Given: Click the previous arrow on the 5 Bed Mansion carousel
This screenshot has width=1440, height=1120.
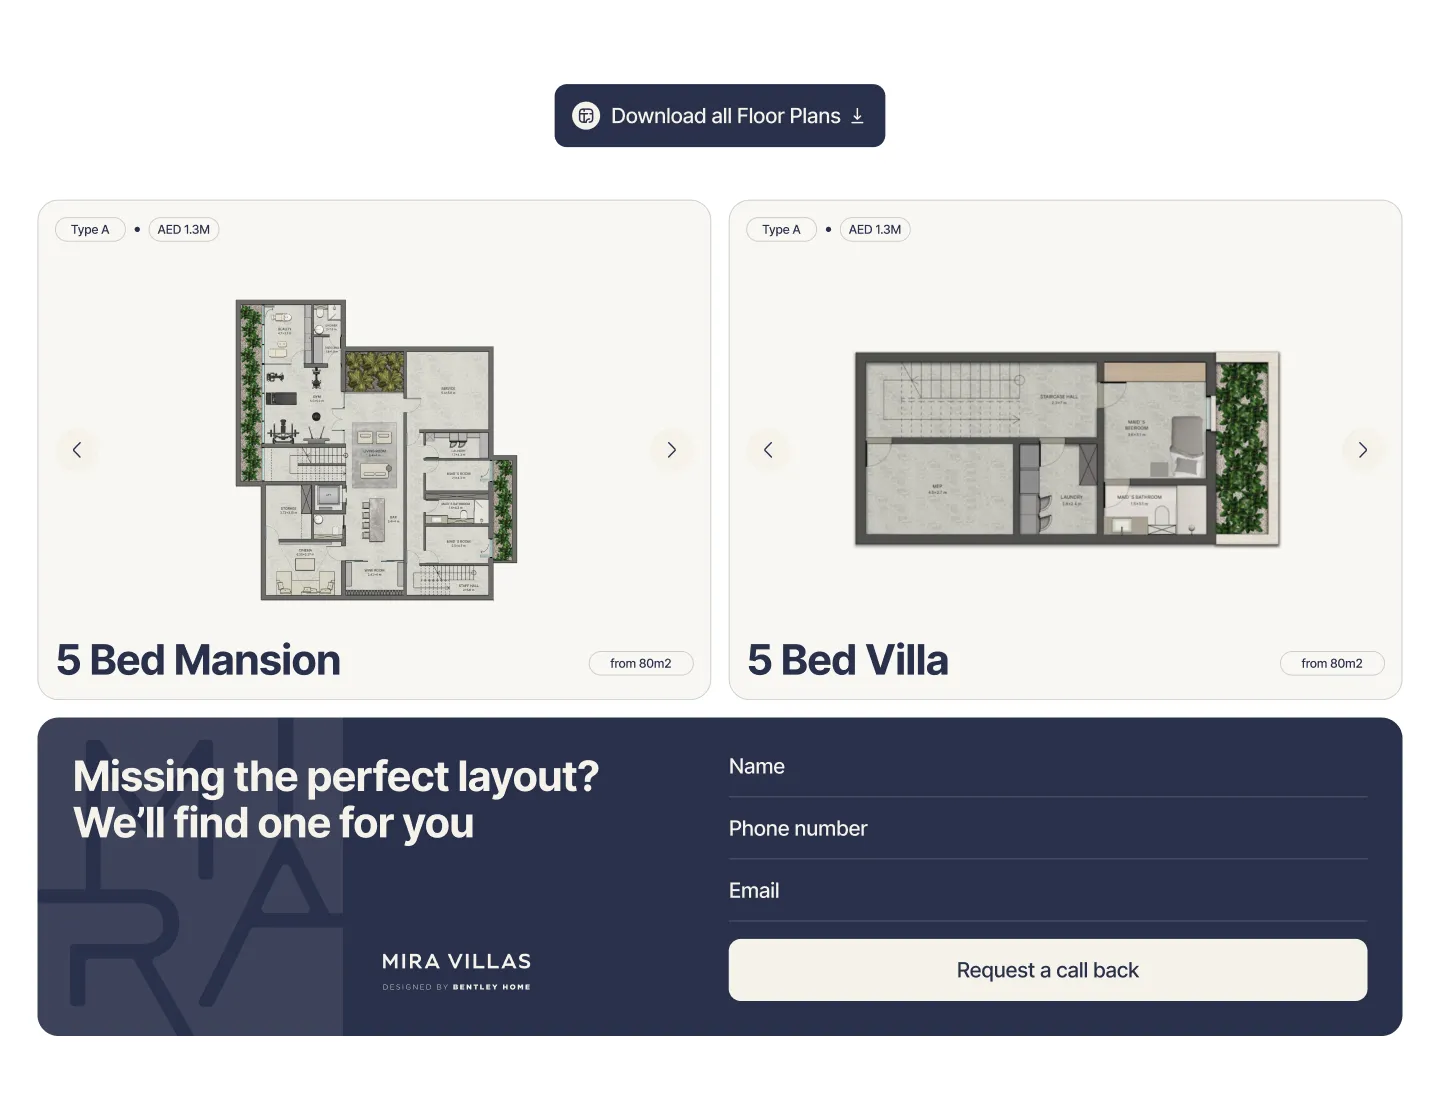Looking at the screenshot, I should coord(77,450).
